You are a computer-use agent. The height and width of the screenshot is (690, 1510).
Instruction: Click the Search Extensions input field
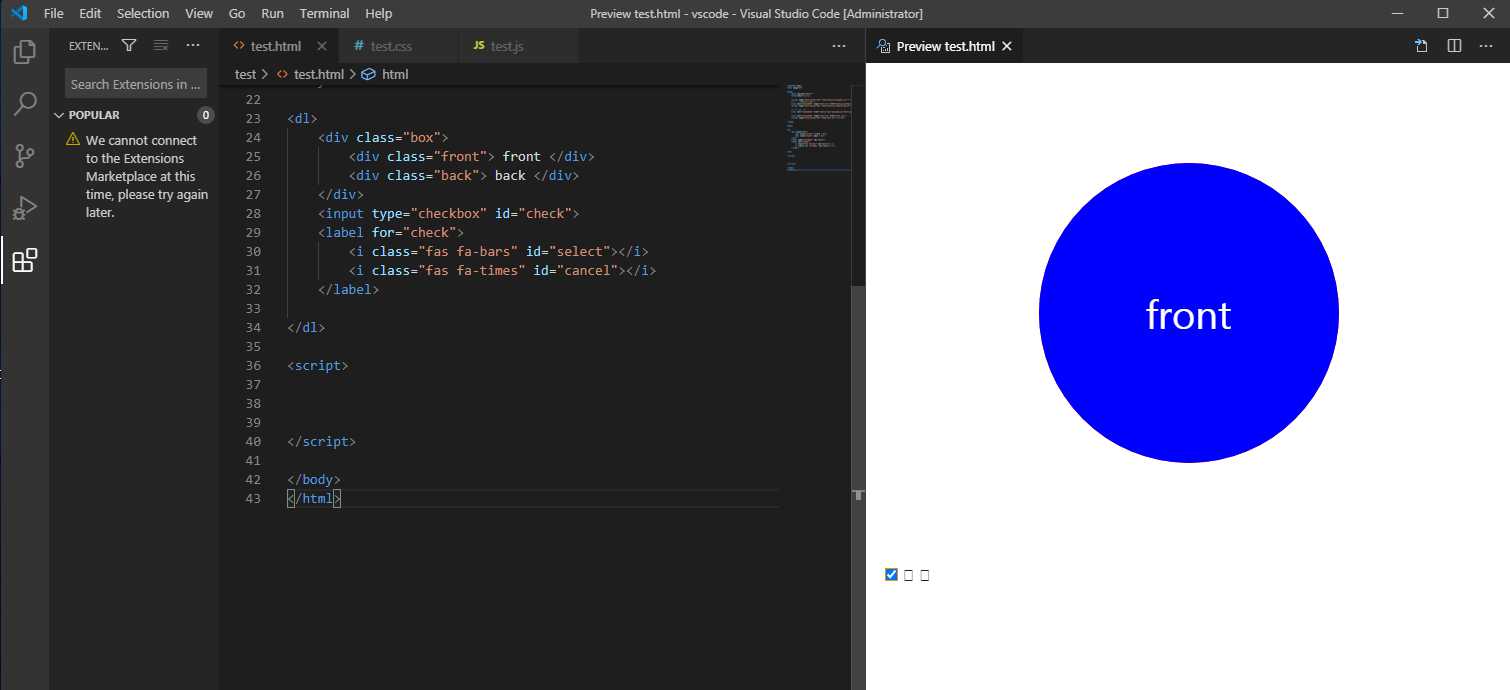(135, 84)
